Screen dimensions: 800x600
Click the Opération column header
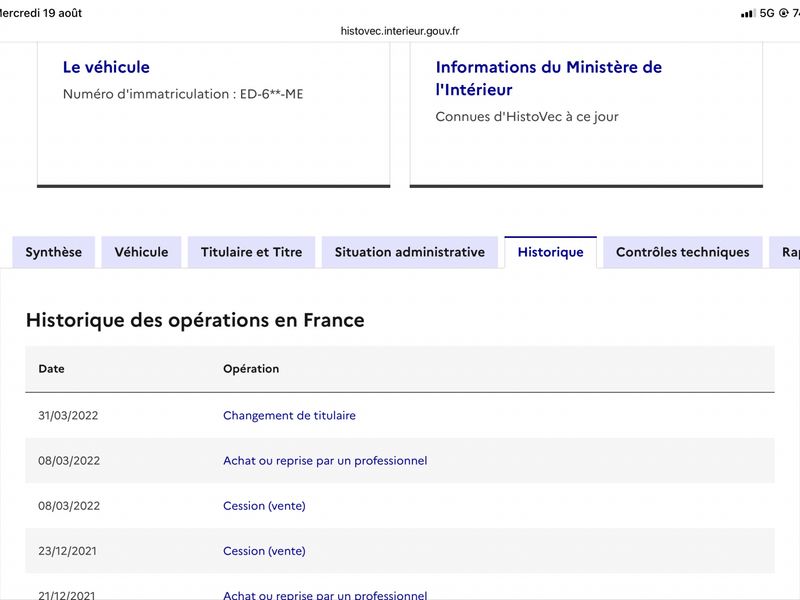[251, 369]
